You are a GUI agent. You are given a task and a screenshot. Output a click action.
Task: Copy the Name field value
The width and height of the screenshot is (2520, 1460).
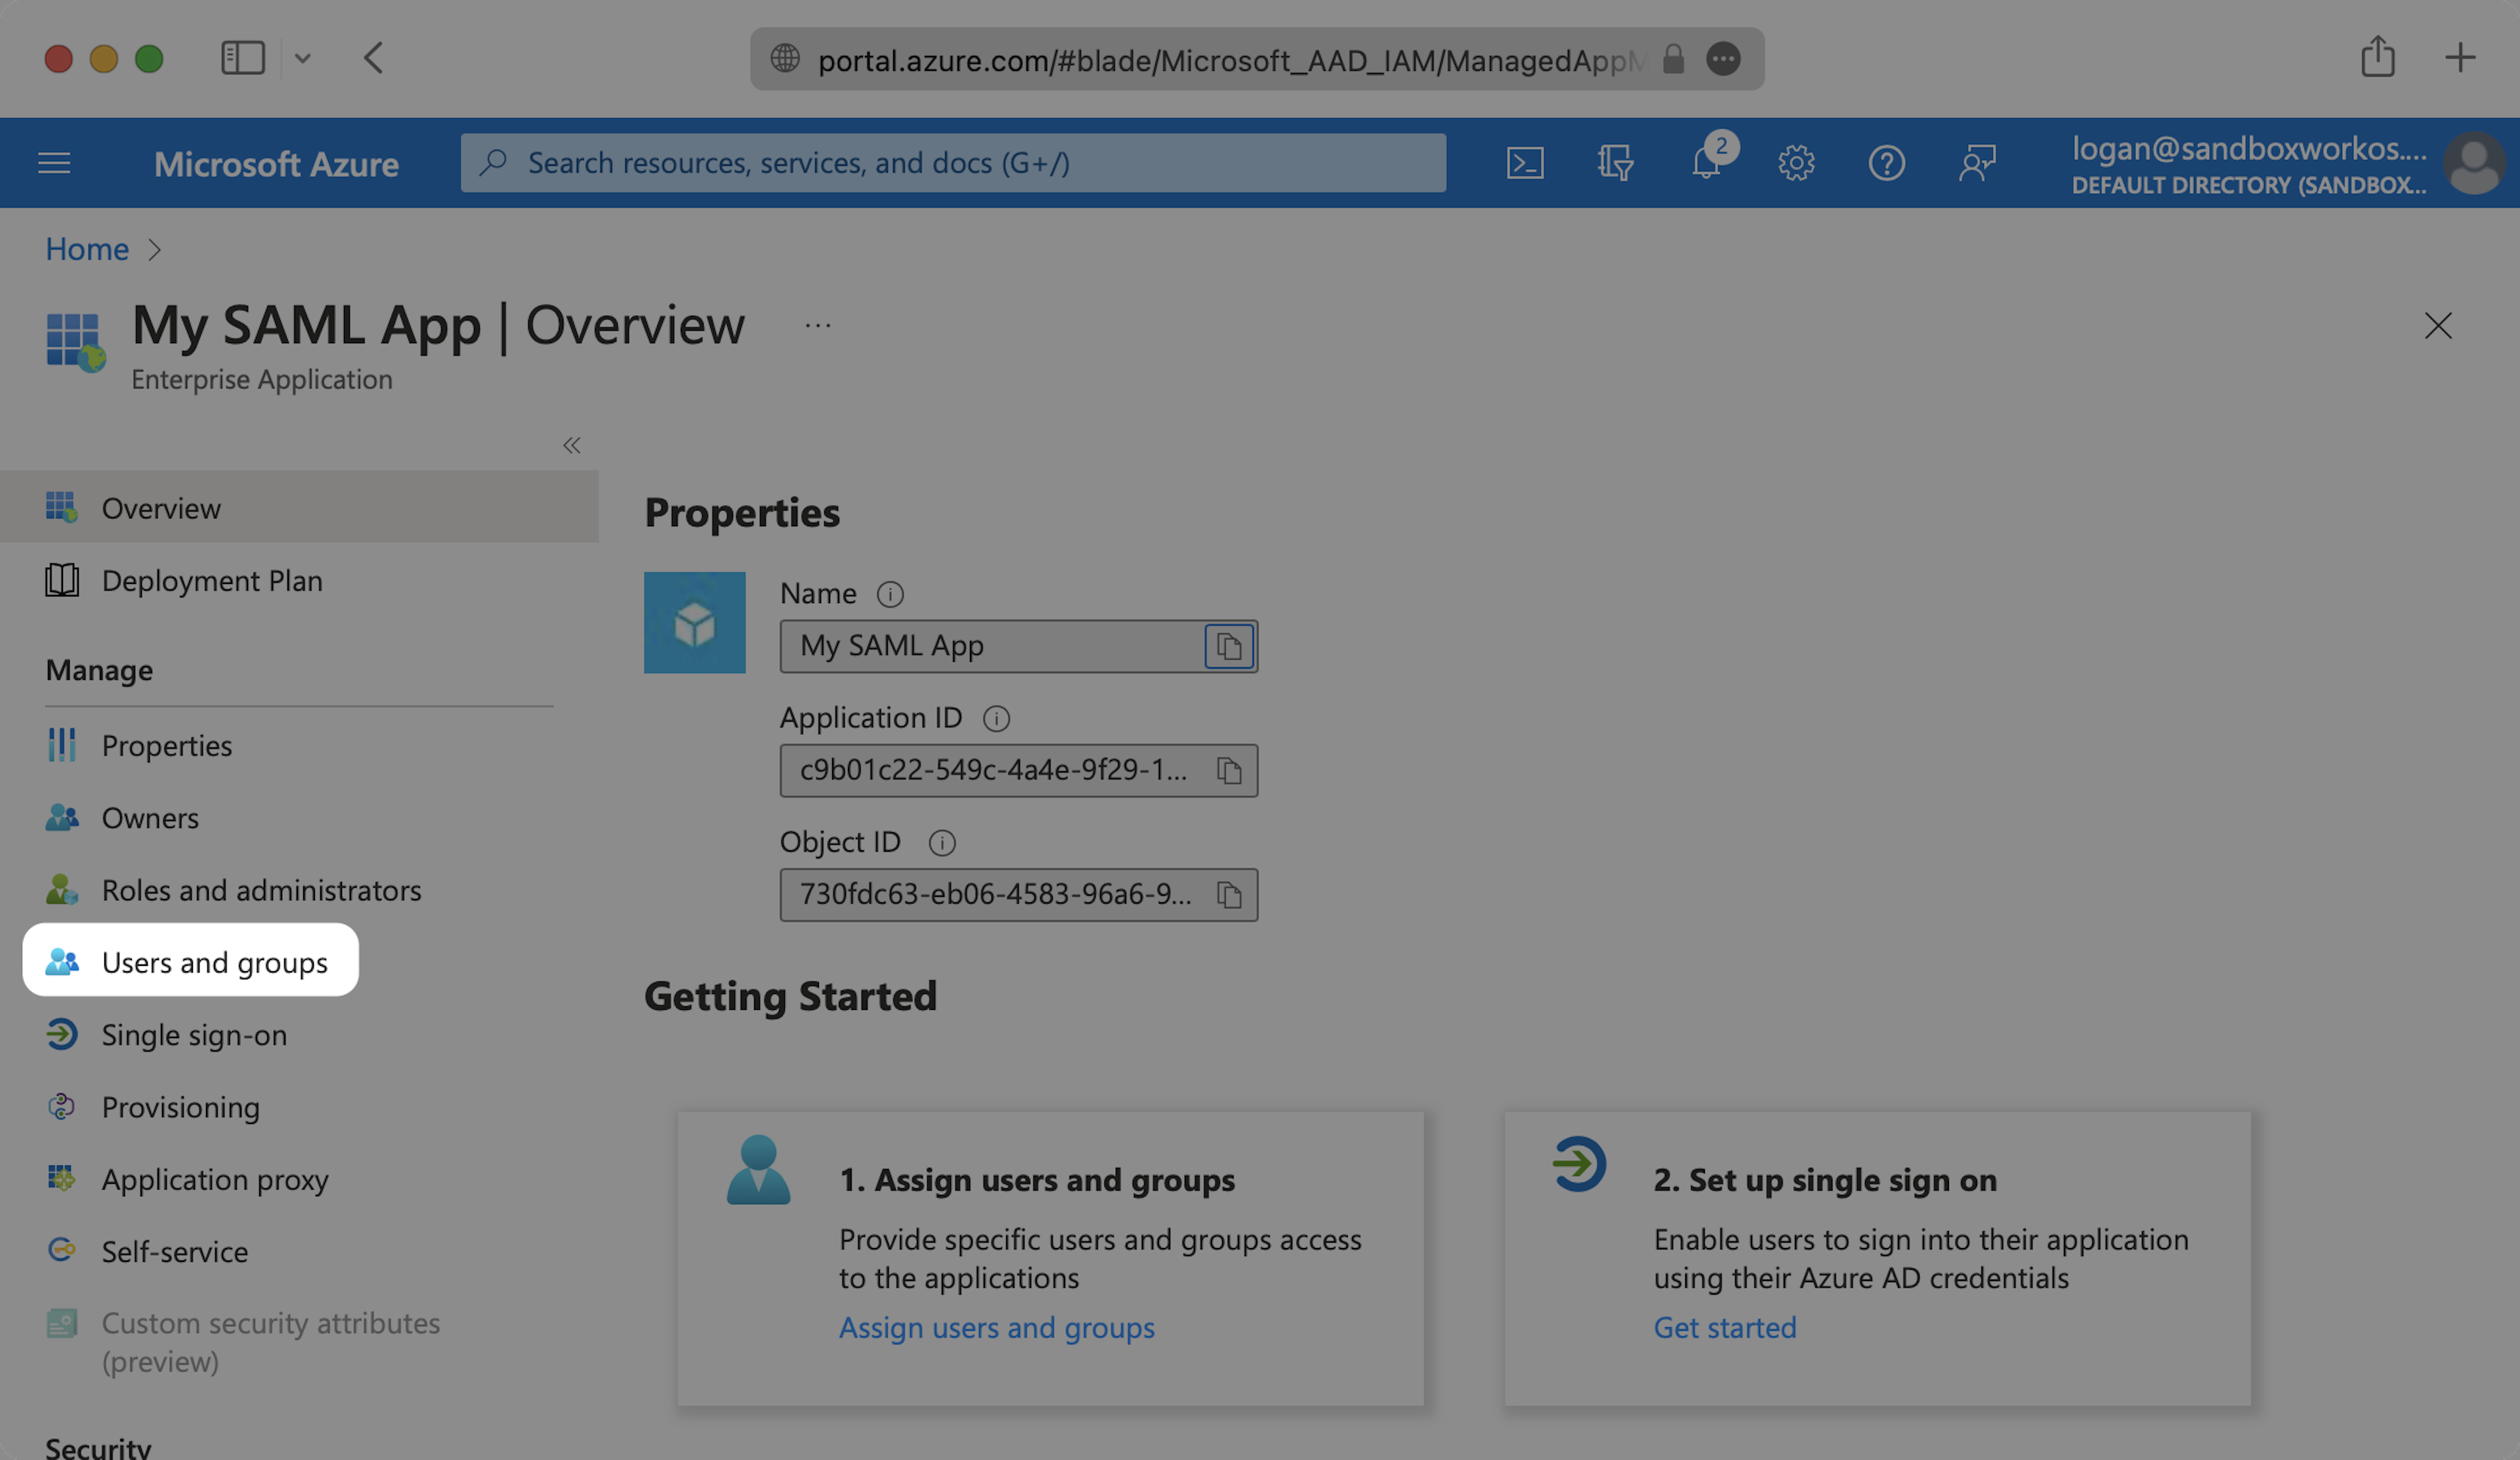click(x=1229, y=647)
